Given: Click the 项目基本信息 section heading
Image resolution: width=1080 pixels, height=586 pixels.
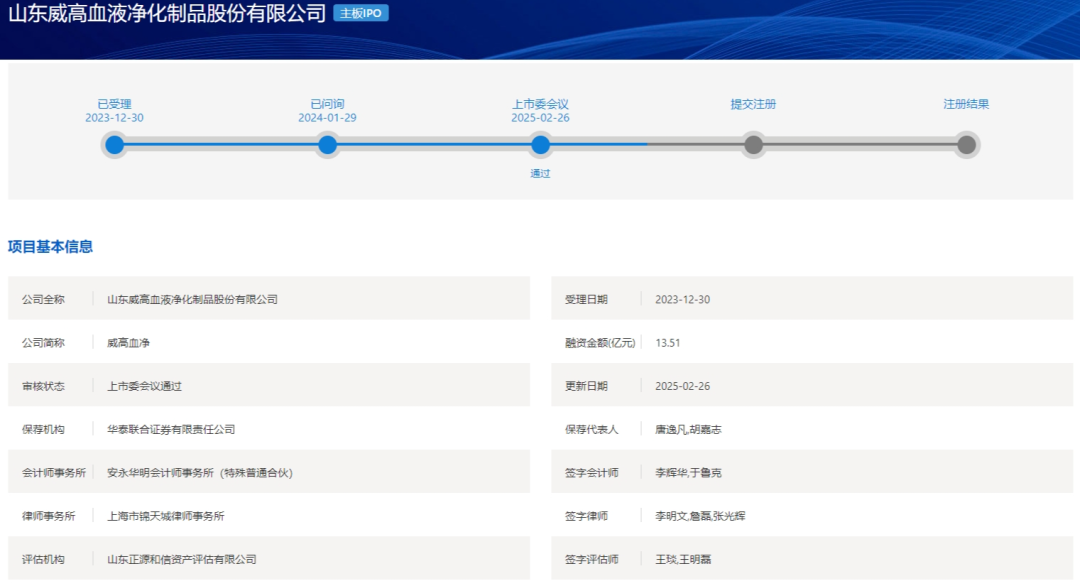Looking at the screenshot, I should coord(50,247).
